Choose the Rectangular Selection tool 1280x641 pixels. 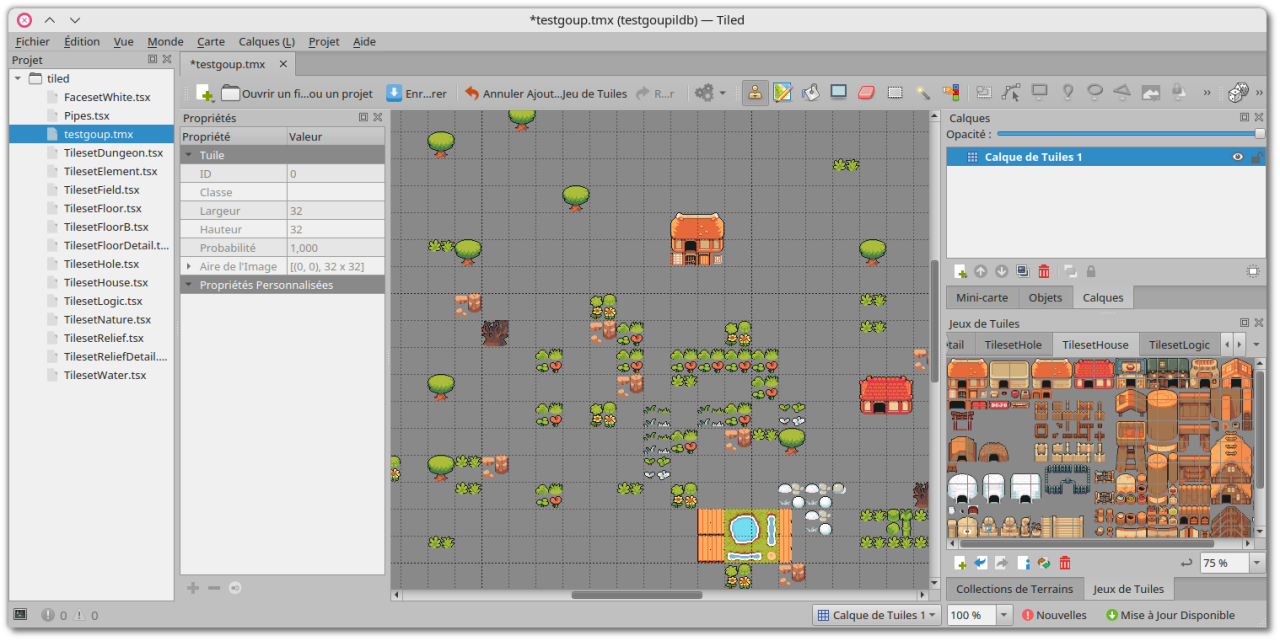(x=895, y=92)
